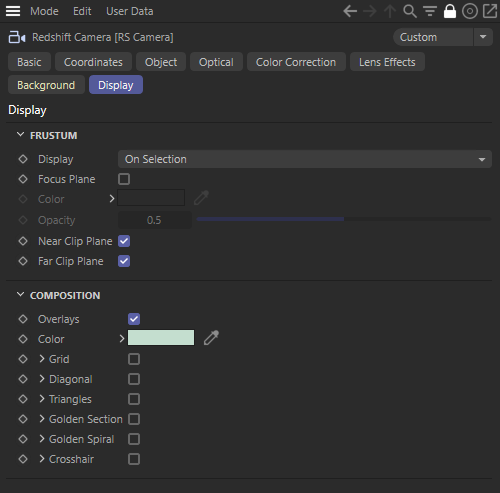The height and width of the screenshot is (493, 500).
Task: Open the Custom preset dropdown arrow
Action: 483,37
